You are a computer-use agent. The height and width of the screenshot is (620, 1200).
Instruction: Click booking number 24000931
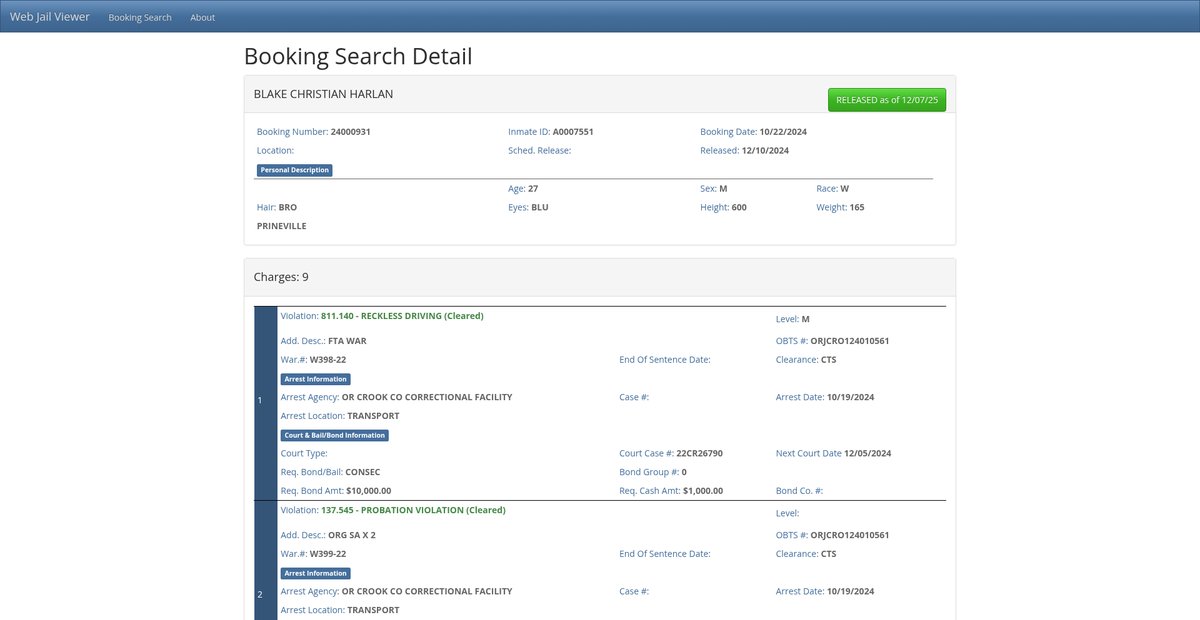(x=351, y=132)
